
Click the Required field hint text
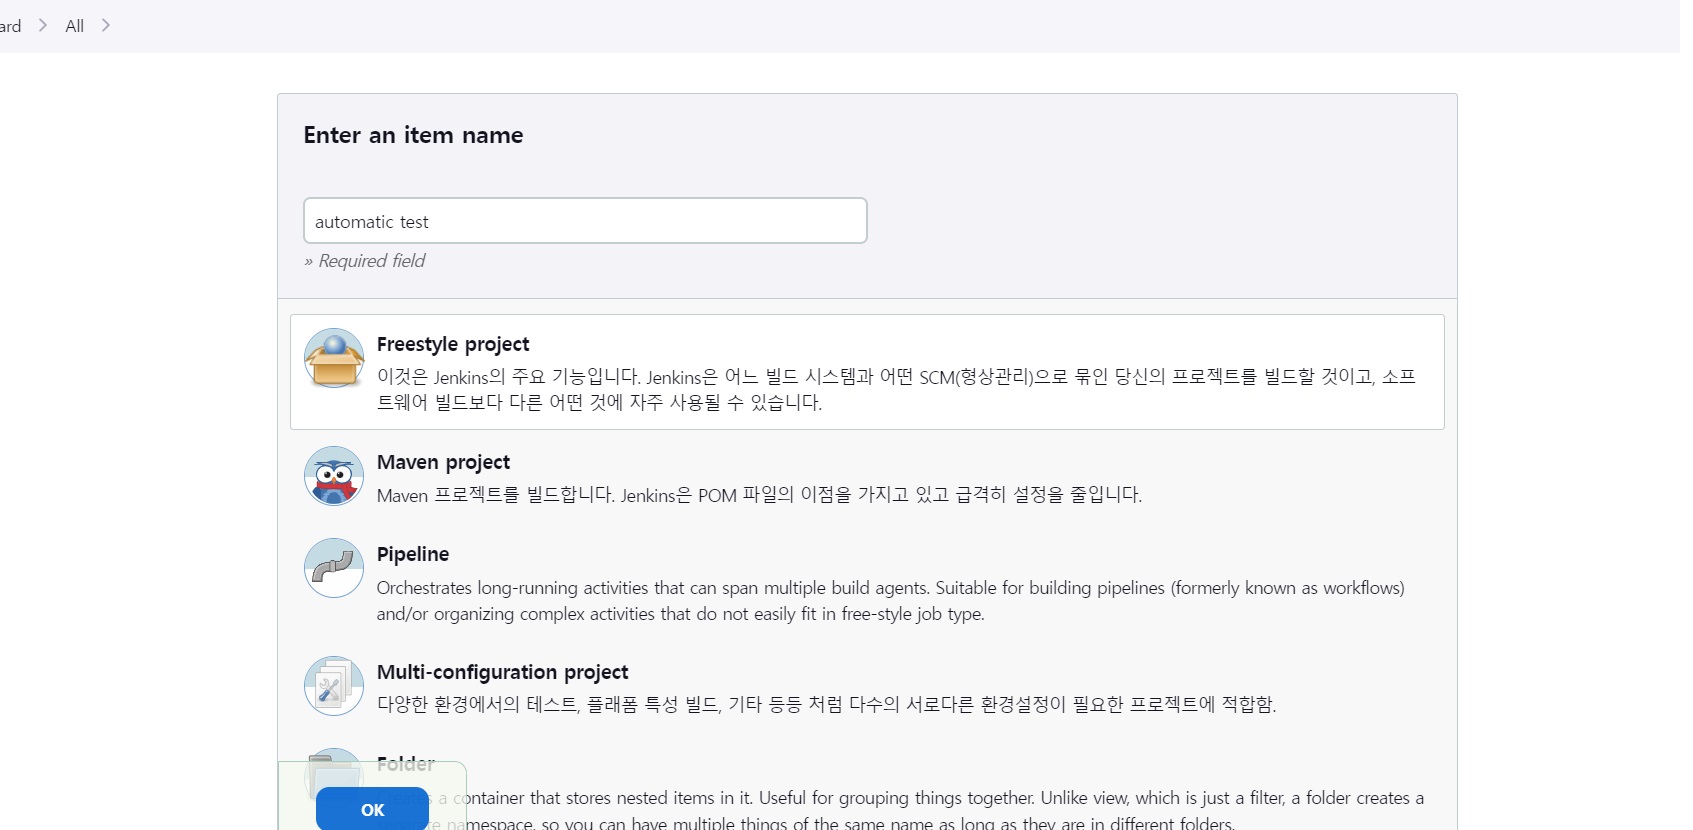coord(365,261)
